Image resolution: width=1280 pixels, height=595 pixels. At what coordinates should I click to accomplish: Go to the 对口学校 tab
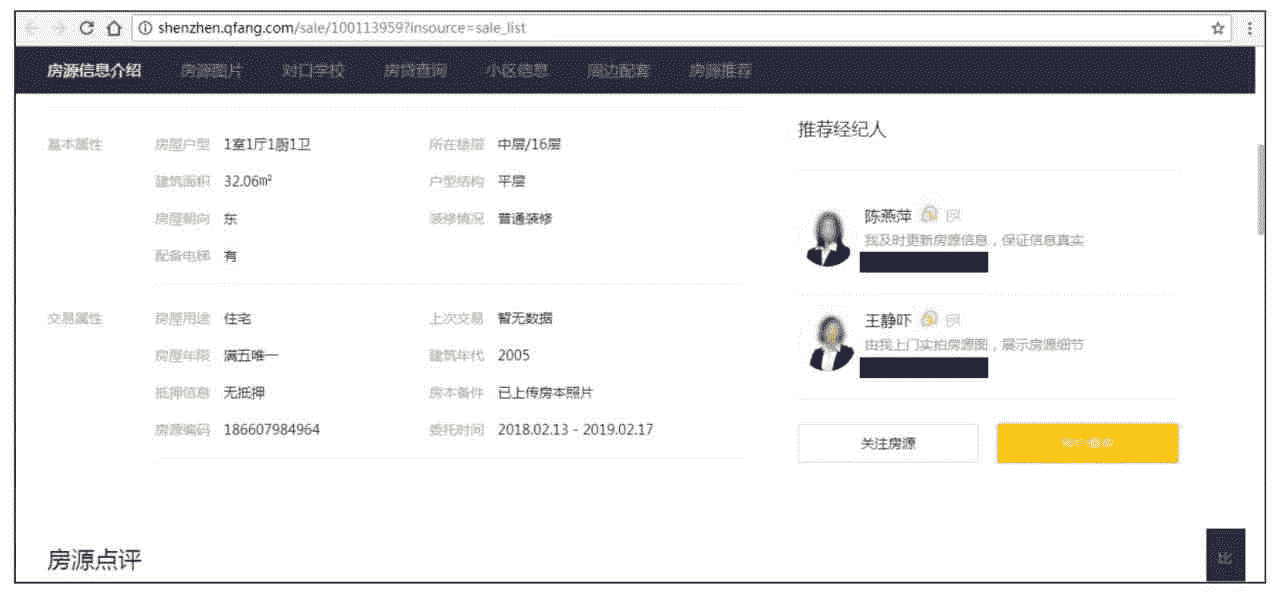tap(313, 71)
